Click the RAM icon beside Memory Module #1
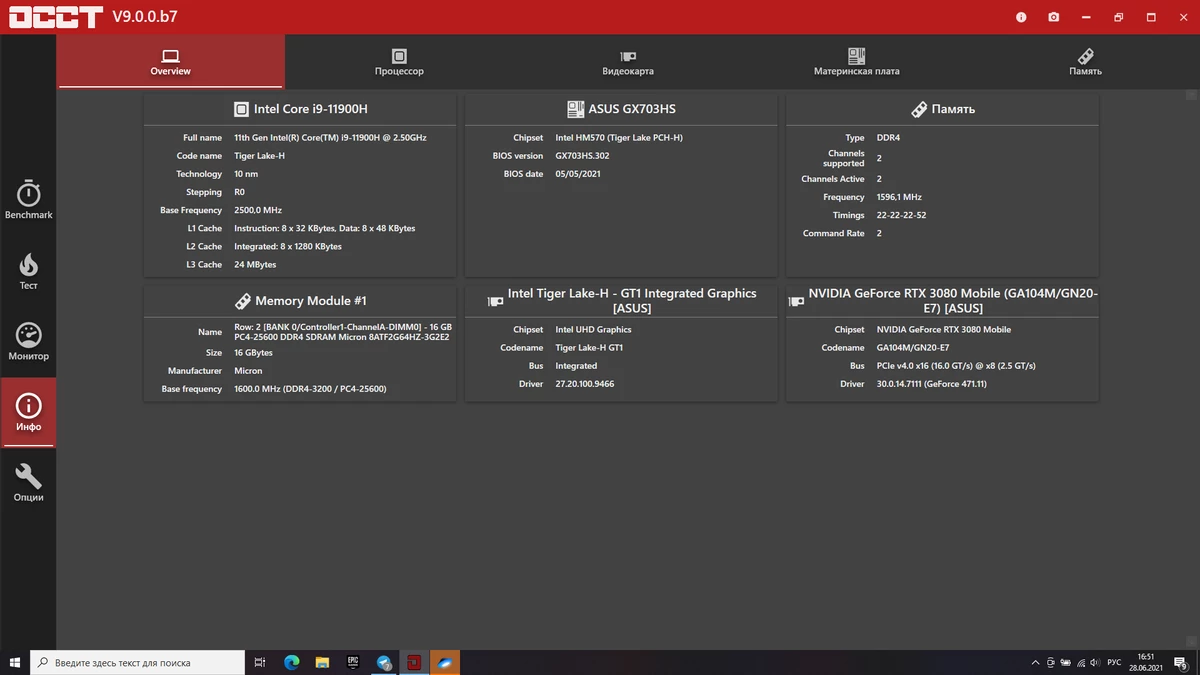 (x=243, y=301)
